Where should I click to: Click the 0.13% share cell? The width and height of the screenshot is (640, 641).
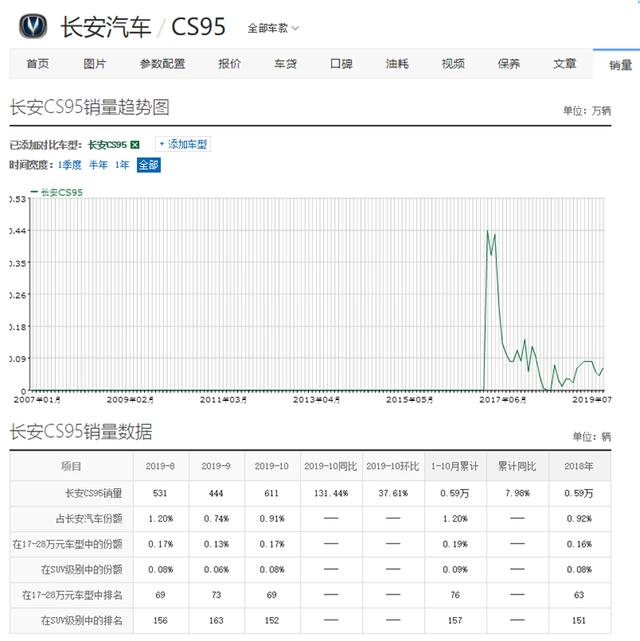[x=216, y=544]
